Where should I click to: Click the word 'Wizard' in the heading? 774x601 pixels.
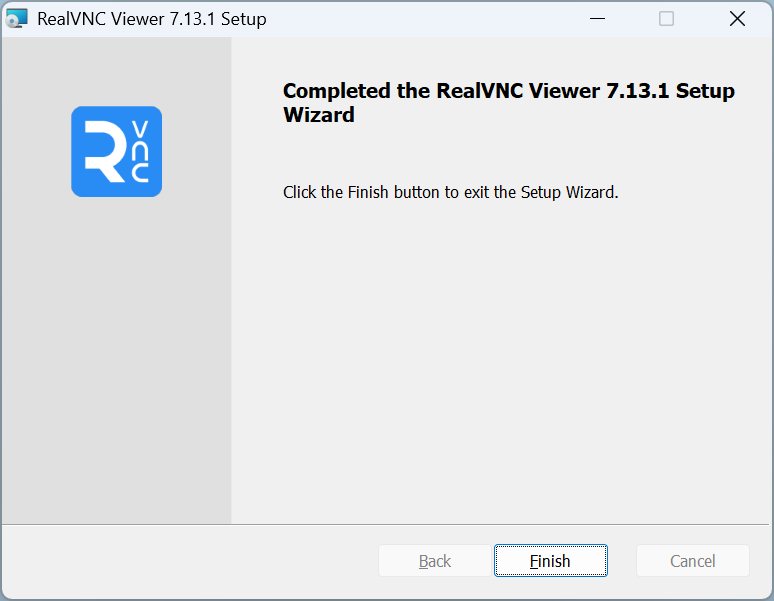coord(318,115)
